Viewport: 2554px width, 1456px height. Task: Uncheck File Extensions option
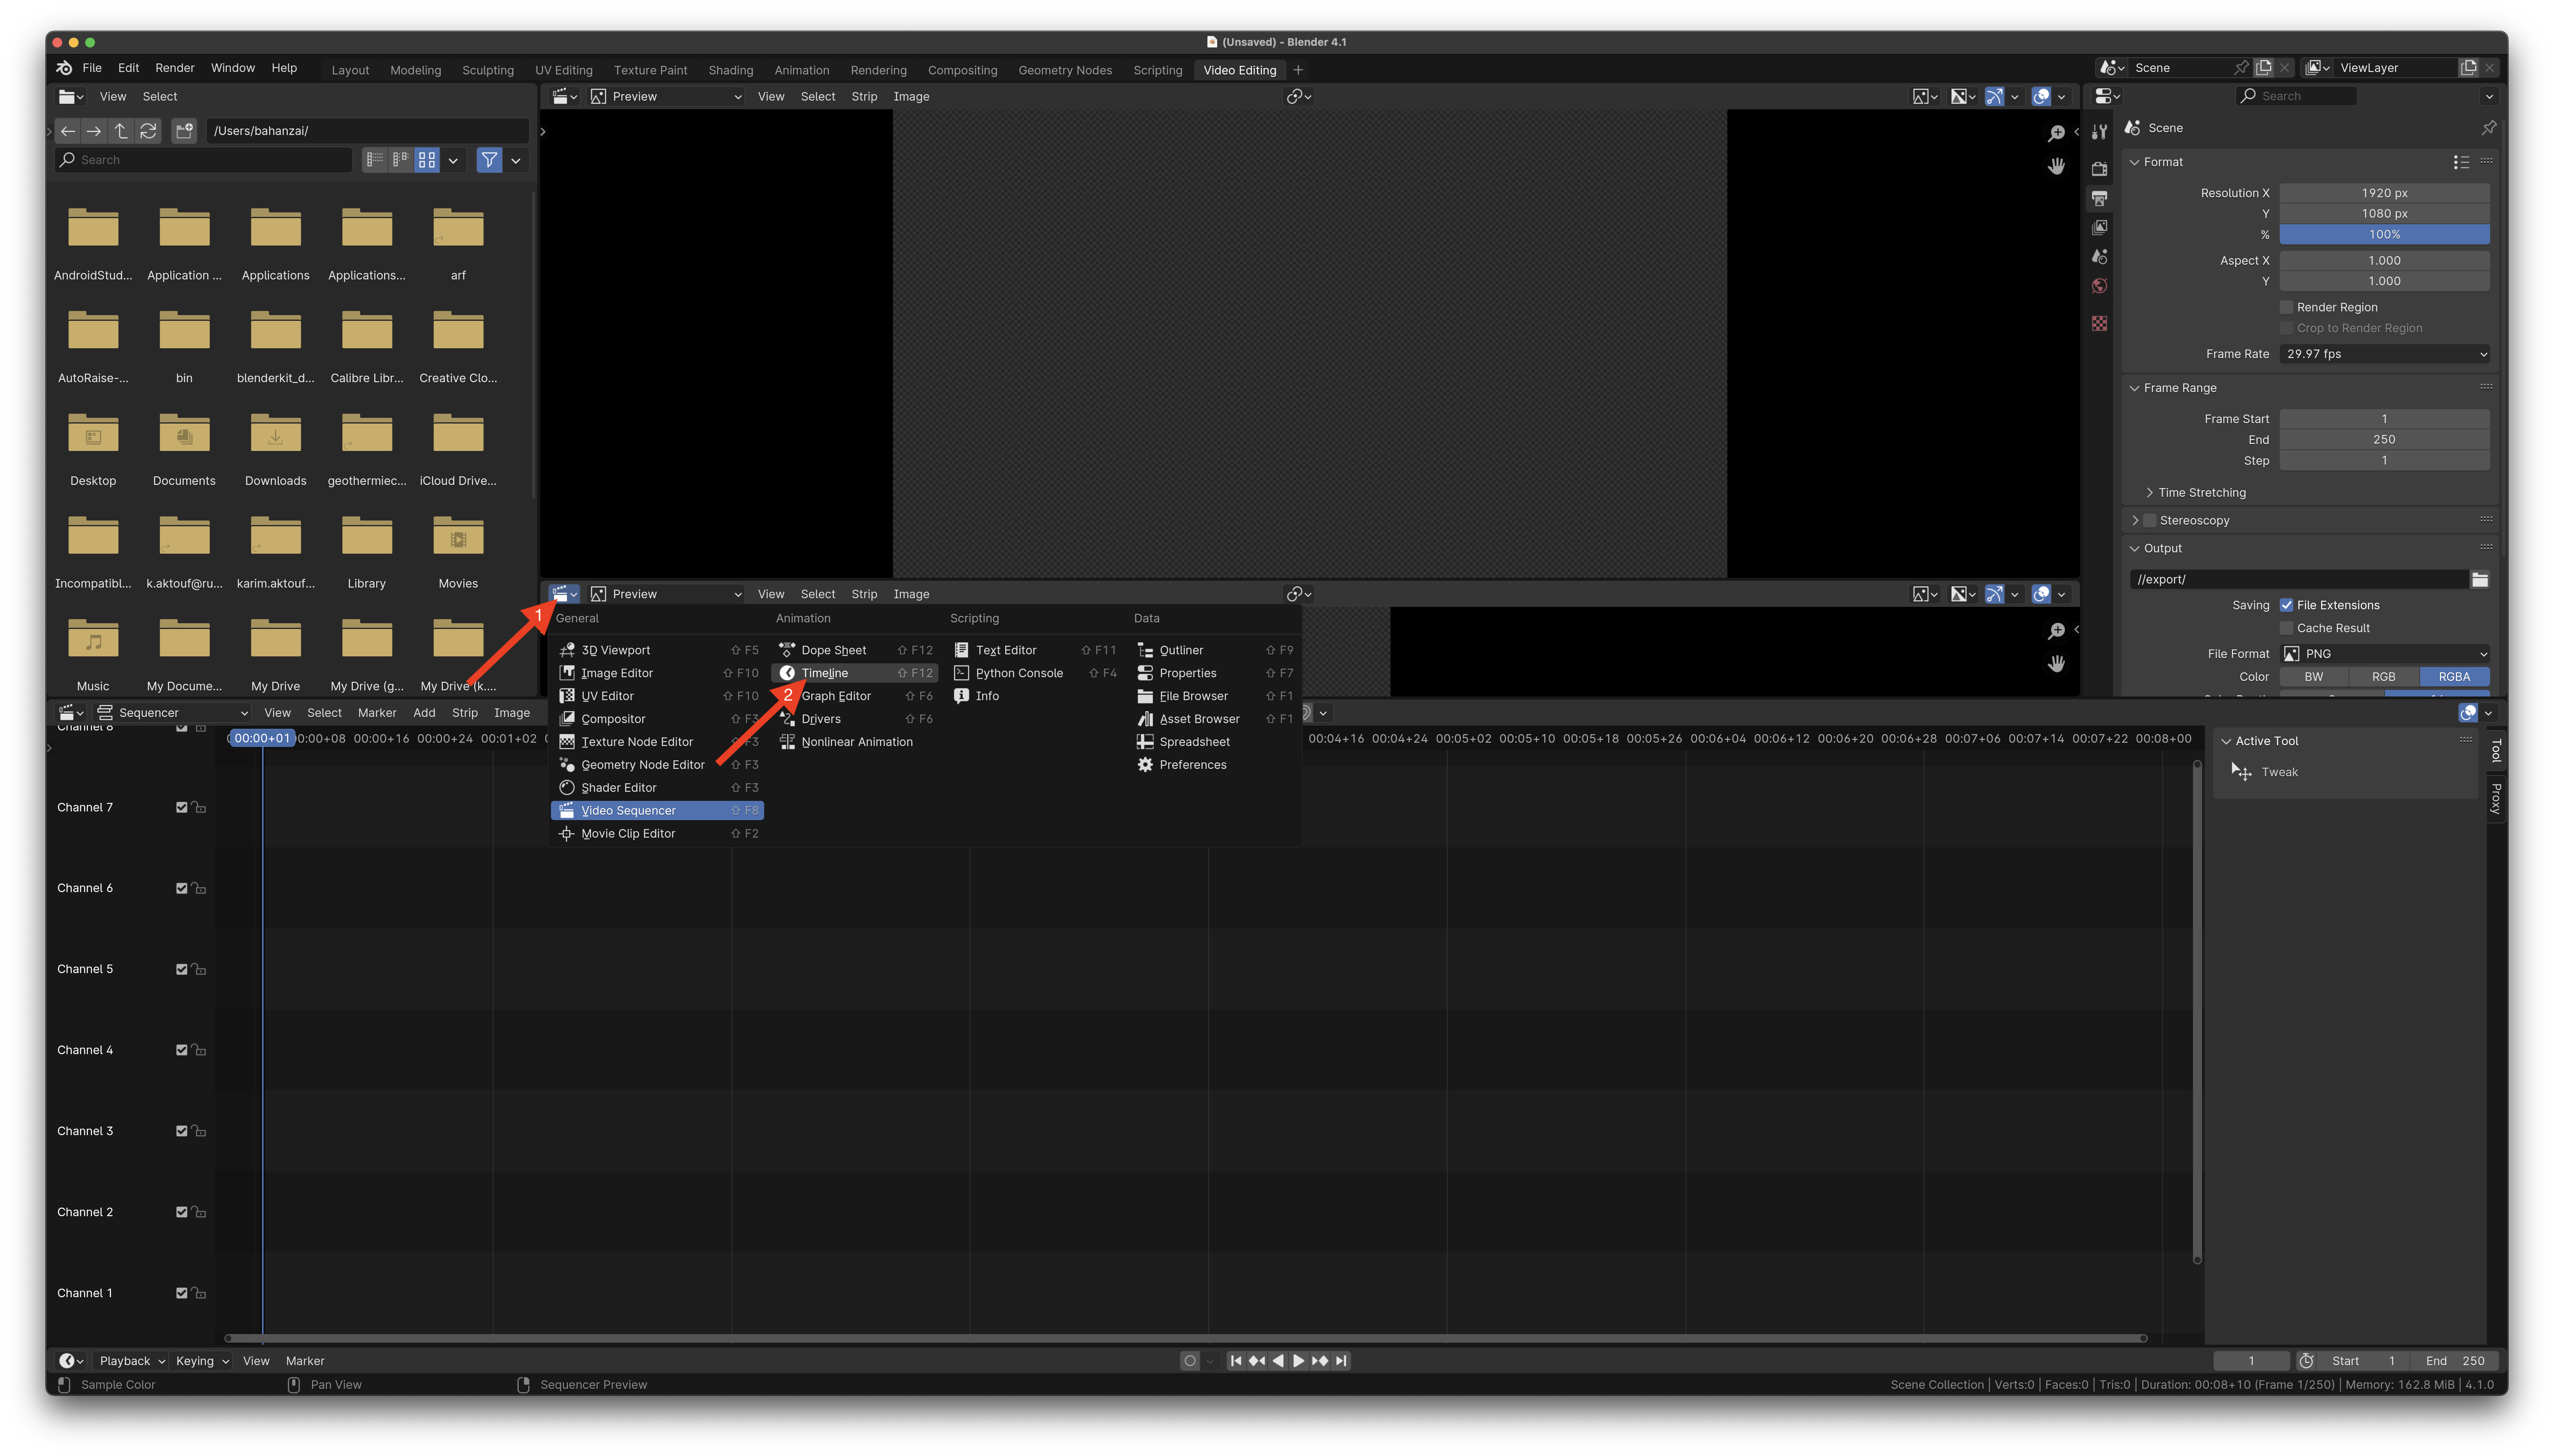tap(2286, 605)
